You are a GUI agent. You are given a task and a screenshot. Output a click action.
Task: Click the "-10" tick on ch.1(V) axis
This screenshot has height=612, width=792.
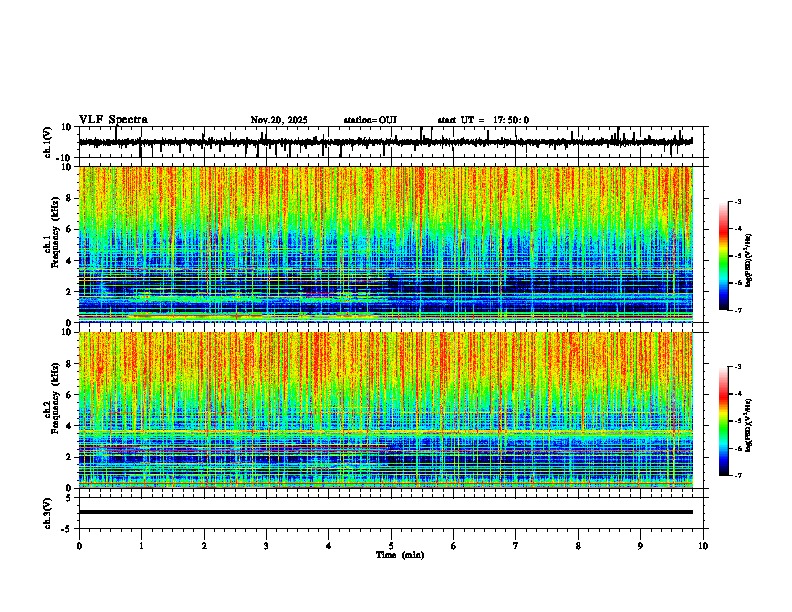tap(65, 158)
